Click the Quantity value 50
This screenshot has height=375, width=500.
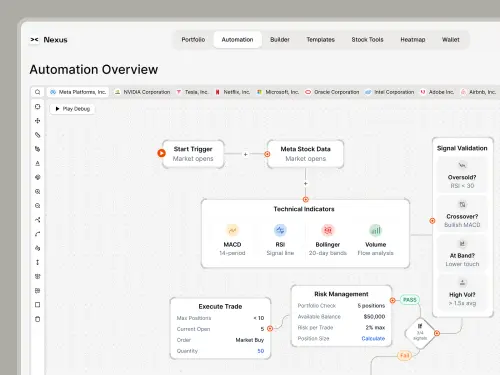pyautogui.click(x=261, y=351)
